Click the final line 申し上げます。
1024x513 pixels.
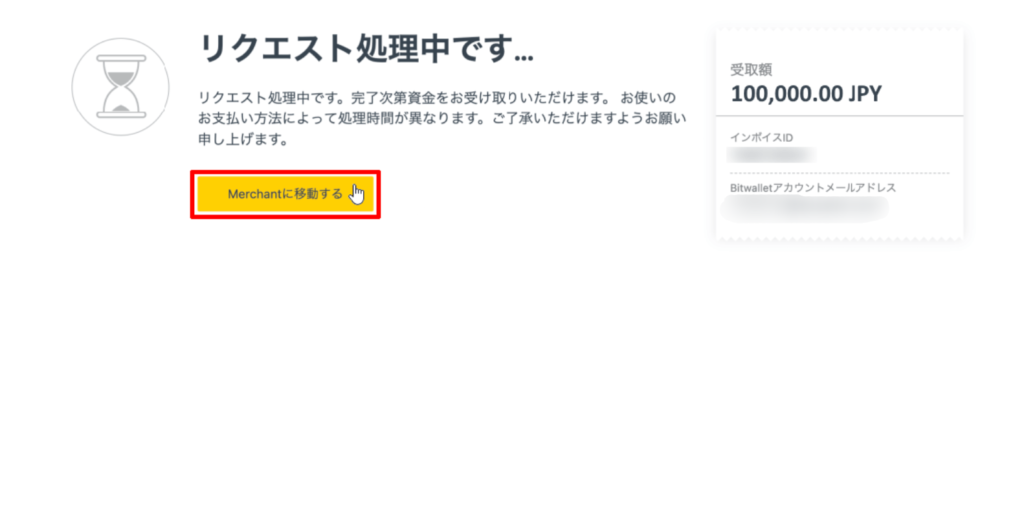(x=243, y=140)
